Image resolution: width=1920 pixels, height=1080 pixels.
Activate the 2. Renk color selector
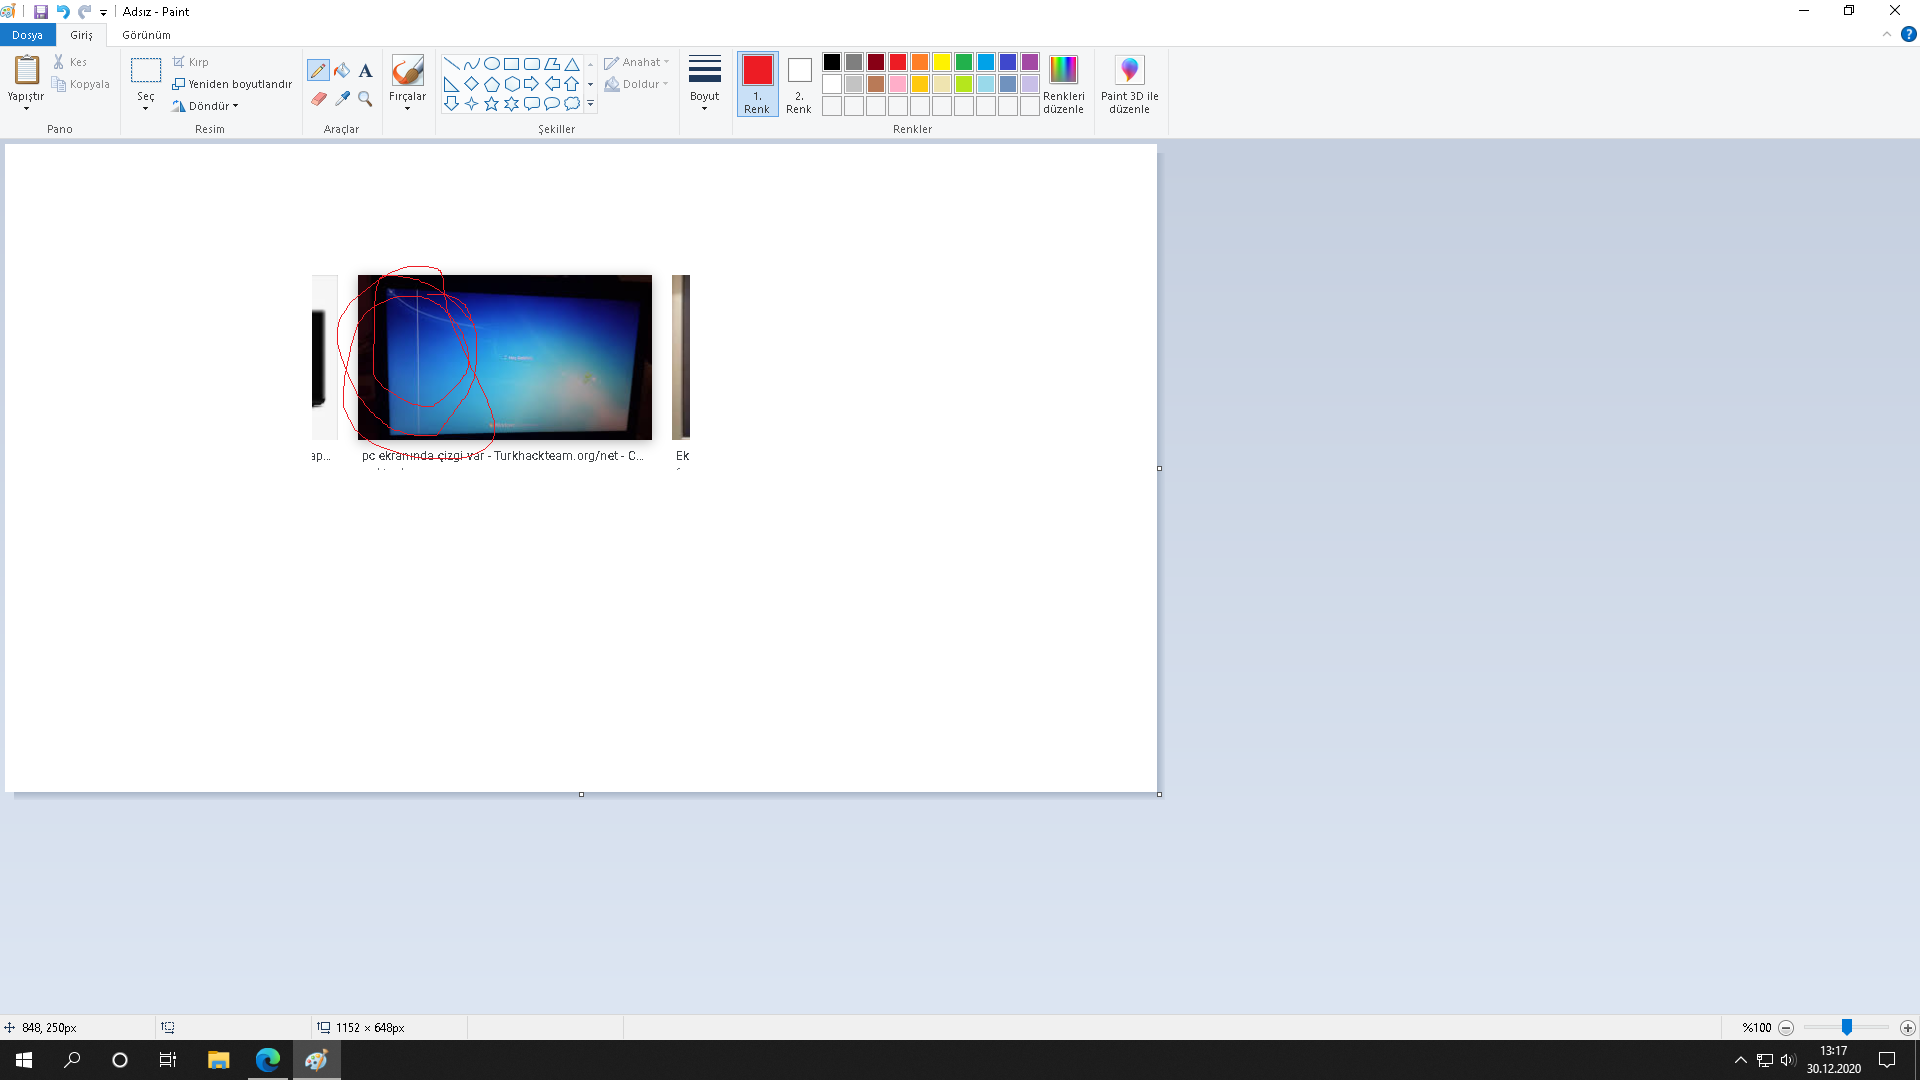[798, 85]
